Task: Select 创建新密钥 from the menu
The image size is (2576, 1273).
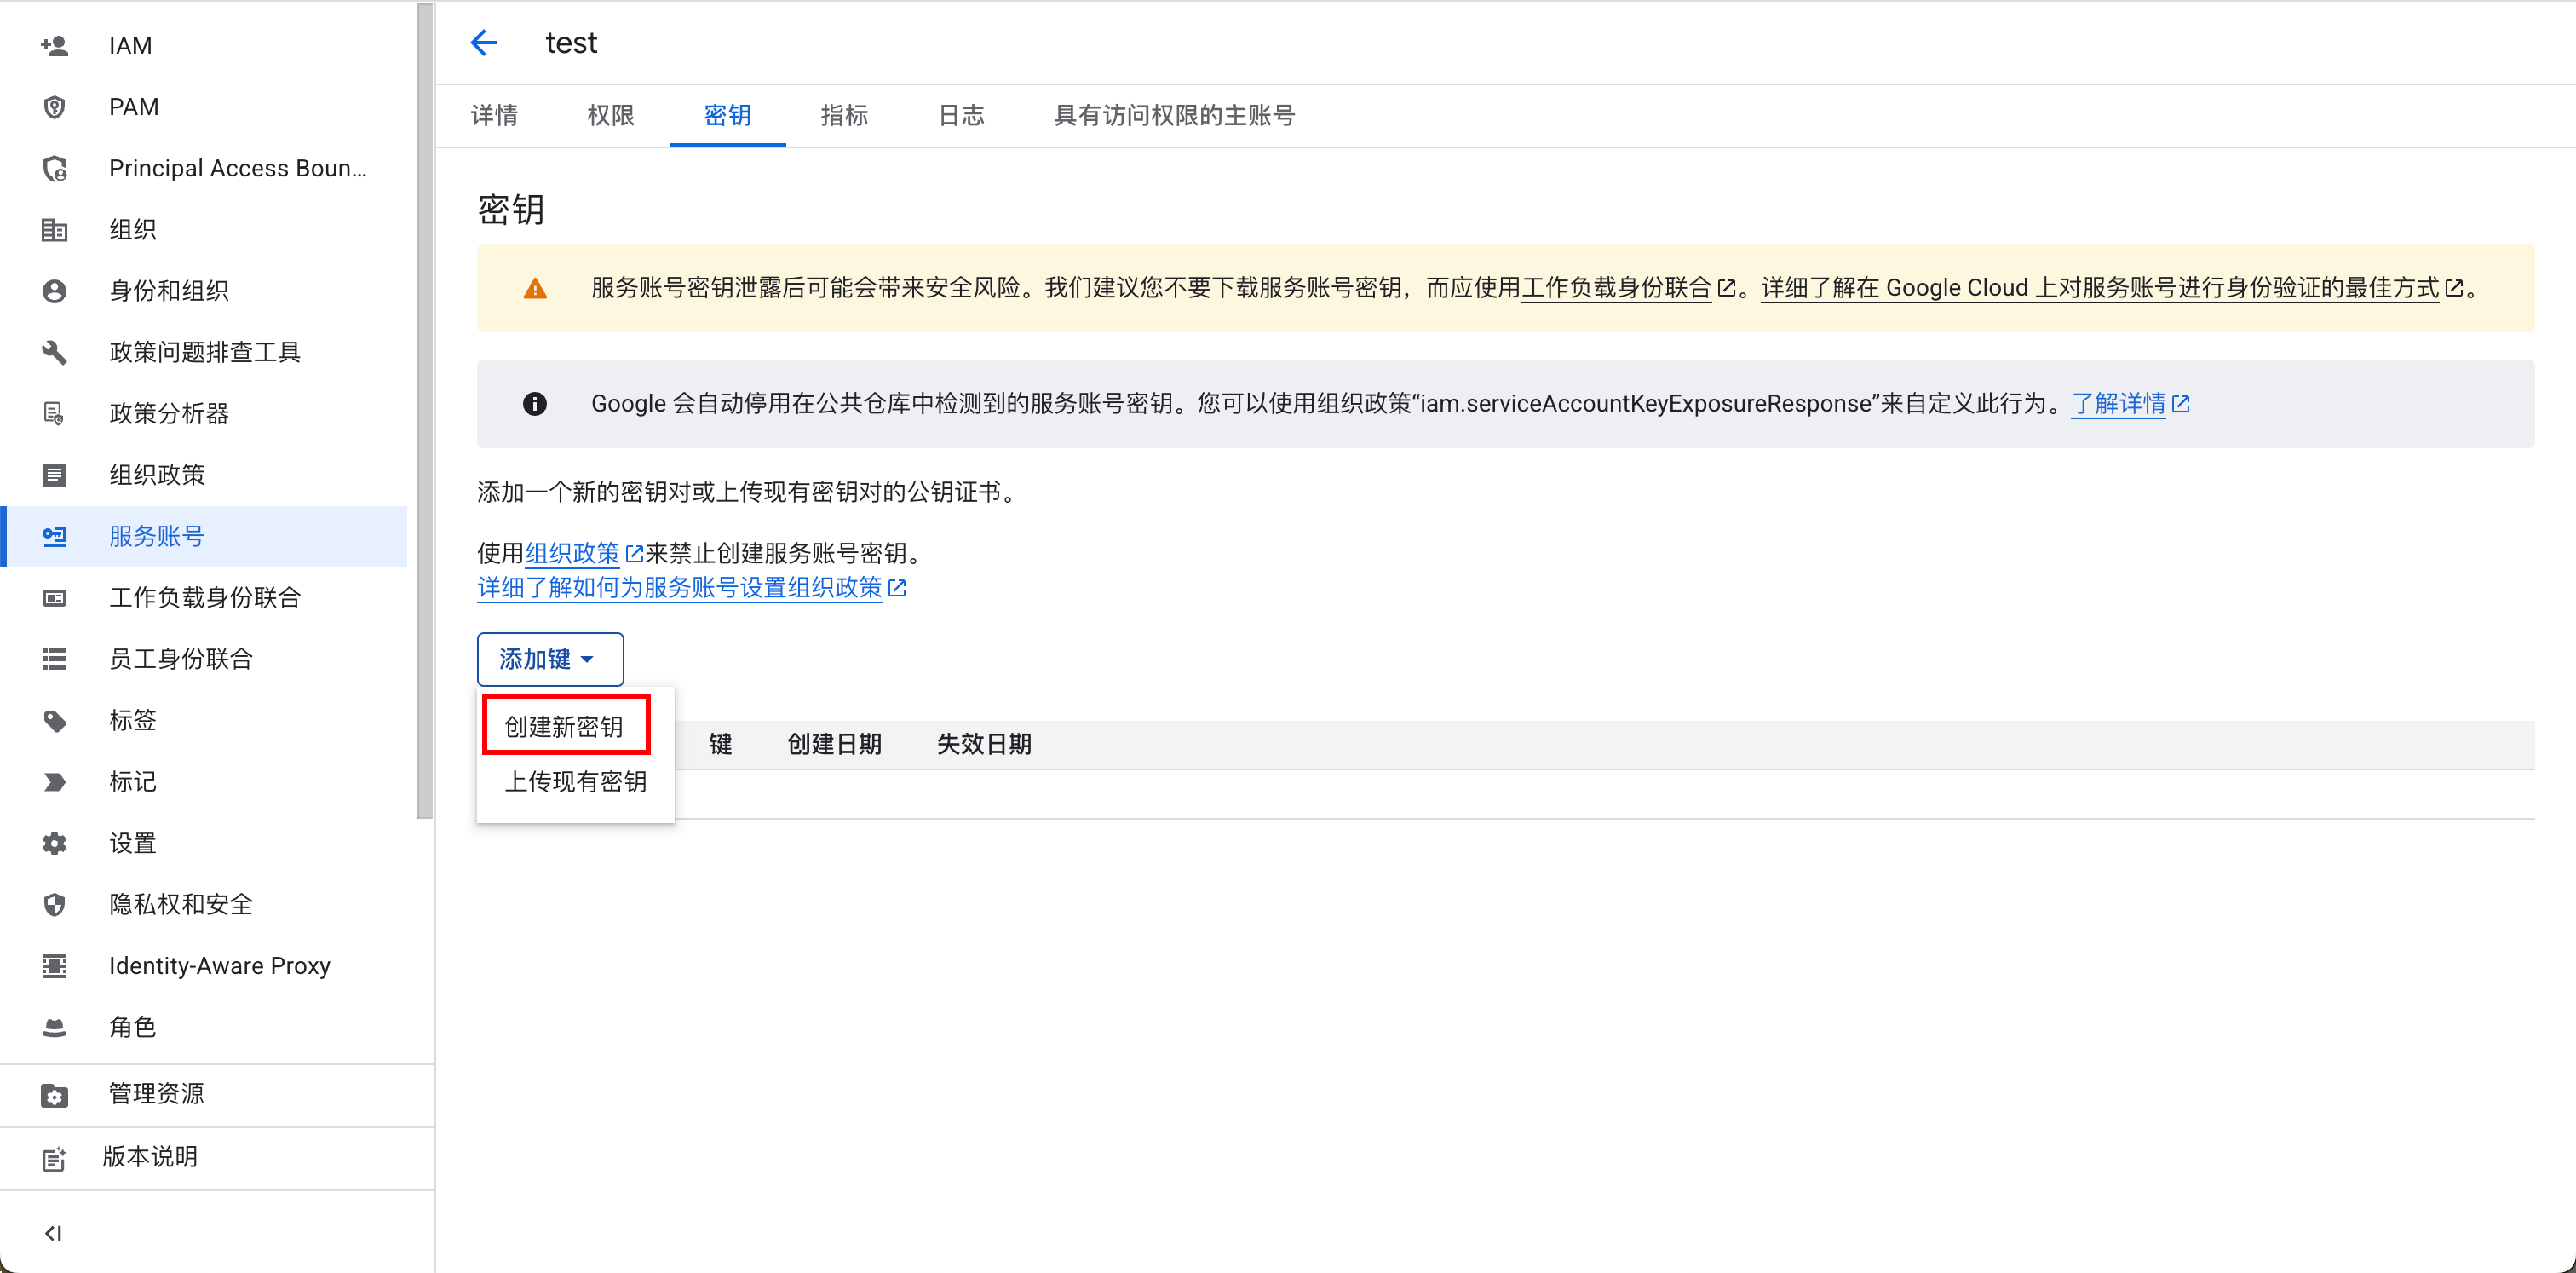Action: [x=565, y=726]
